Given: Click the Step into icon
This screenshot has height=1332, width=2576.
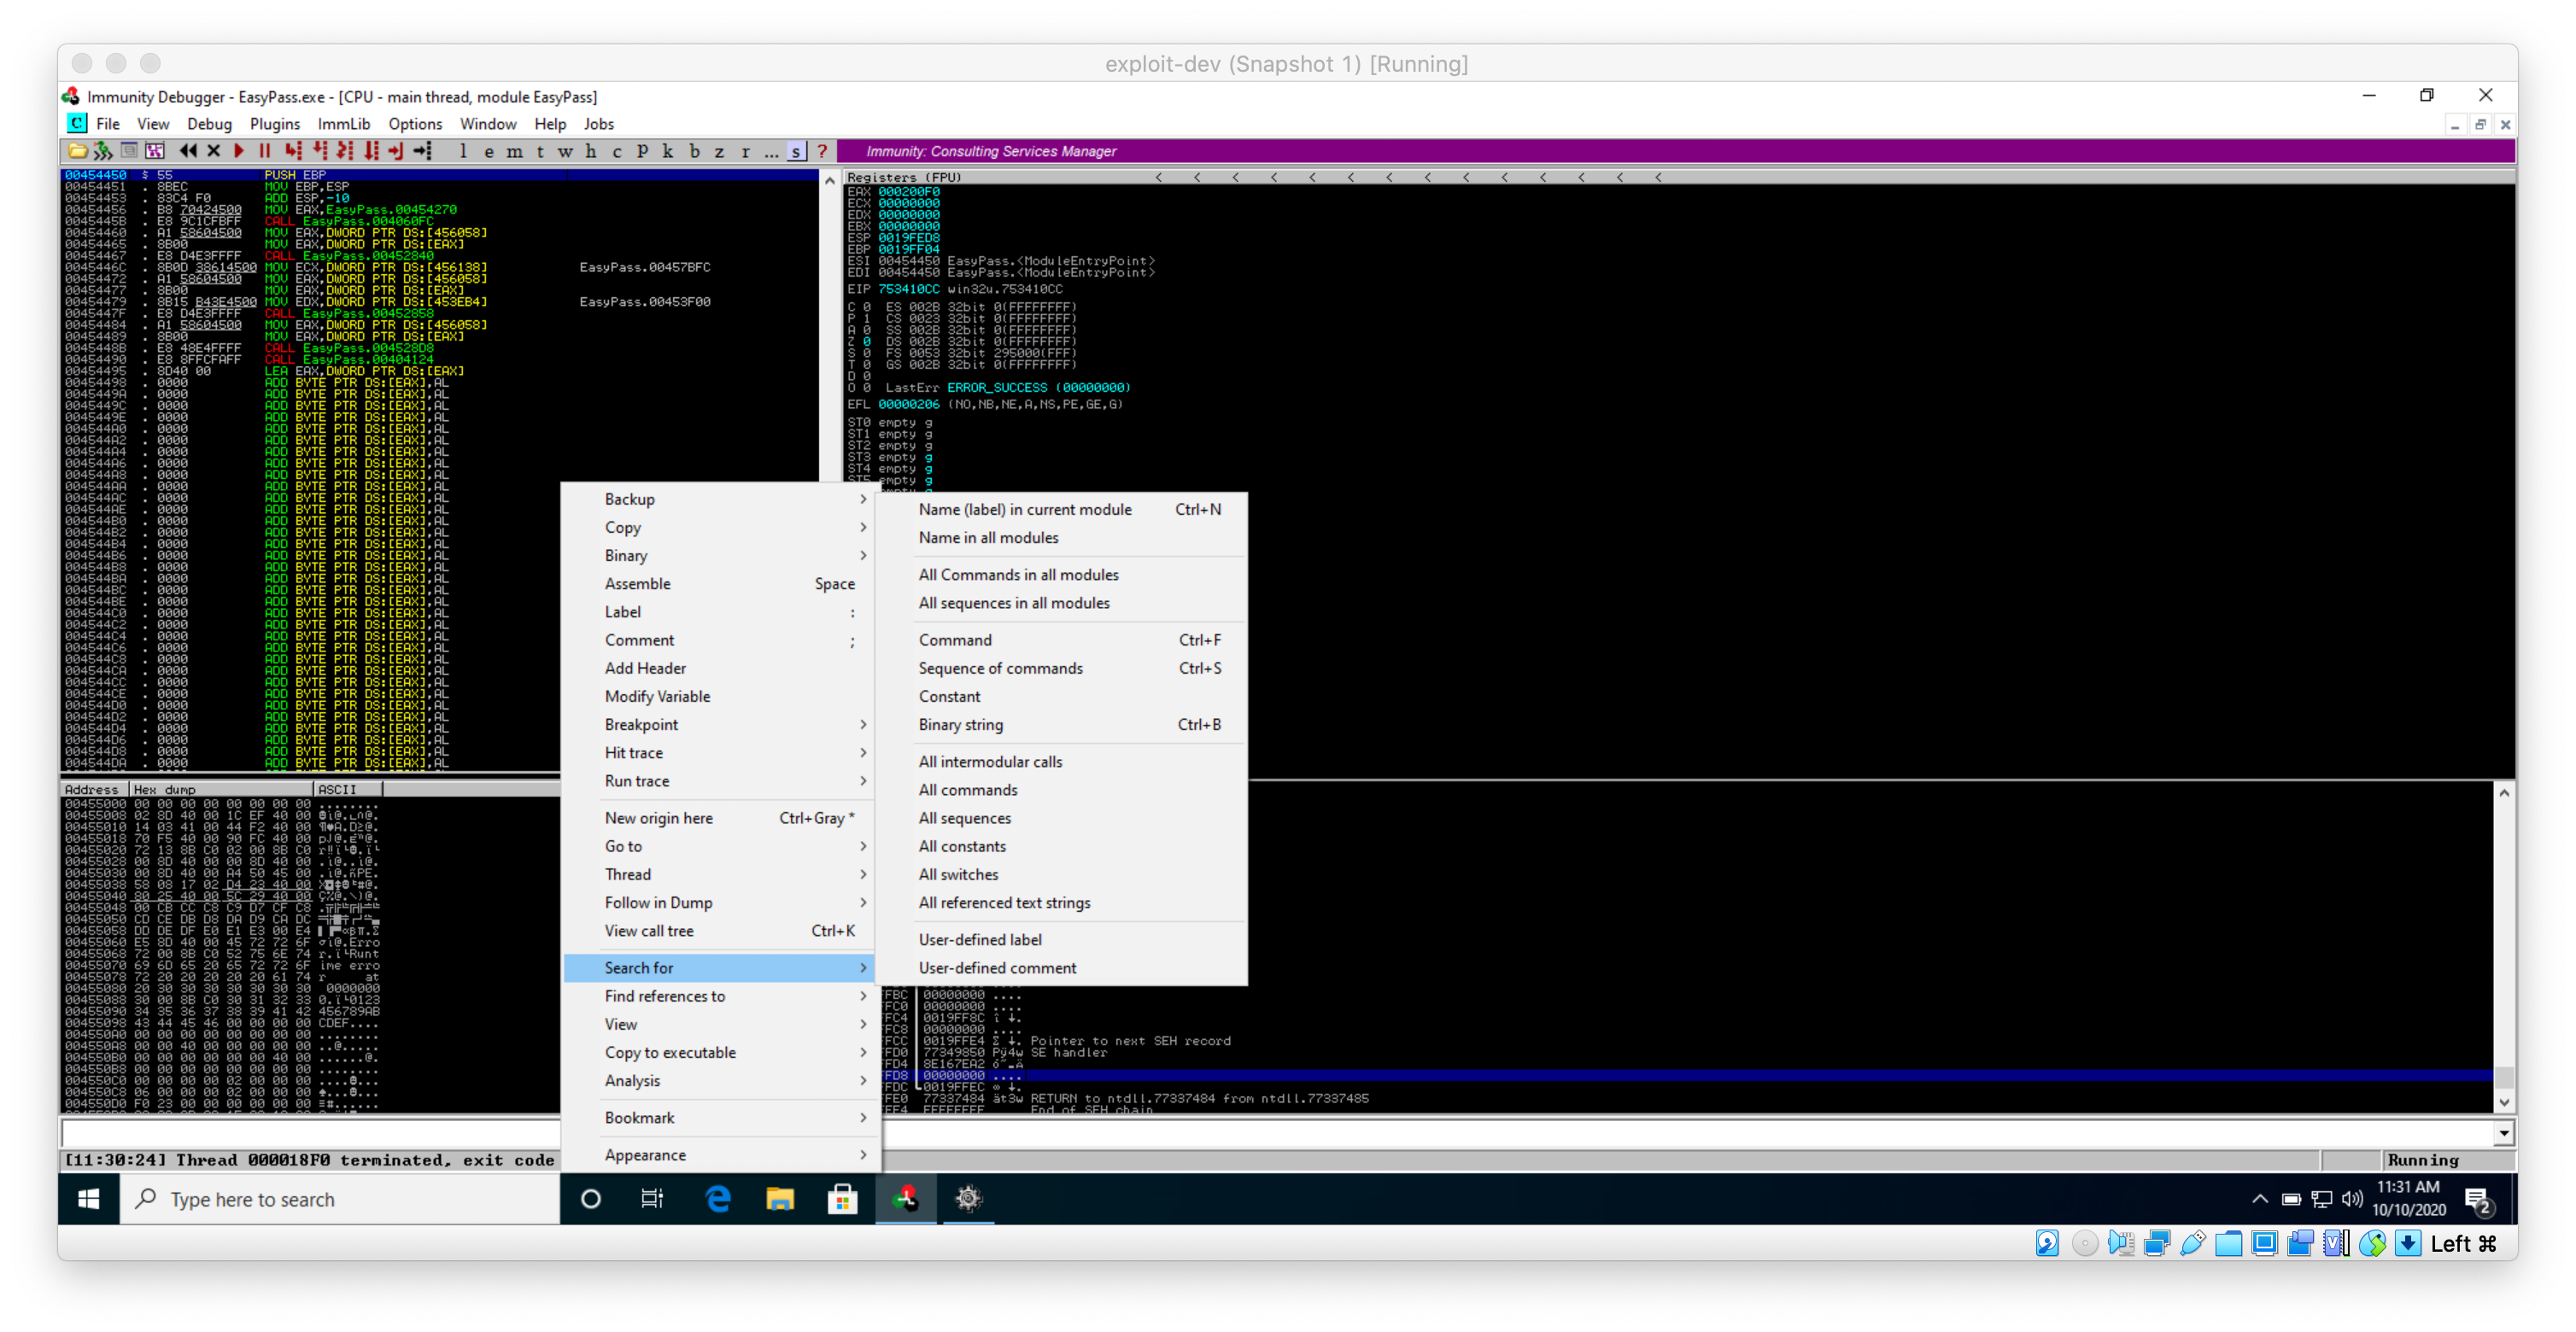Looking at the screenshot, I should point(293,151).
